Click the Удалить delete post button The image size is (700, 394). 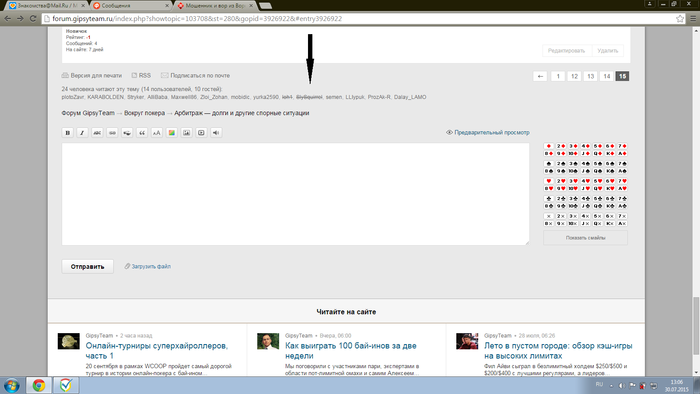608,50
